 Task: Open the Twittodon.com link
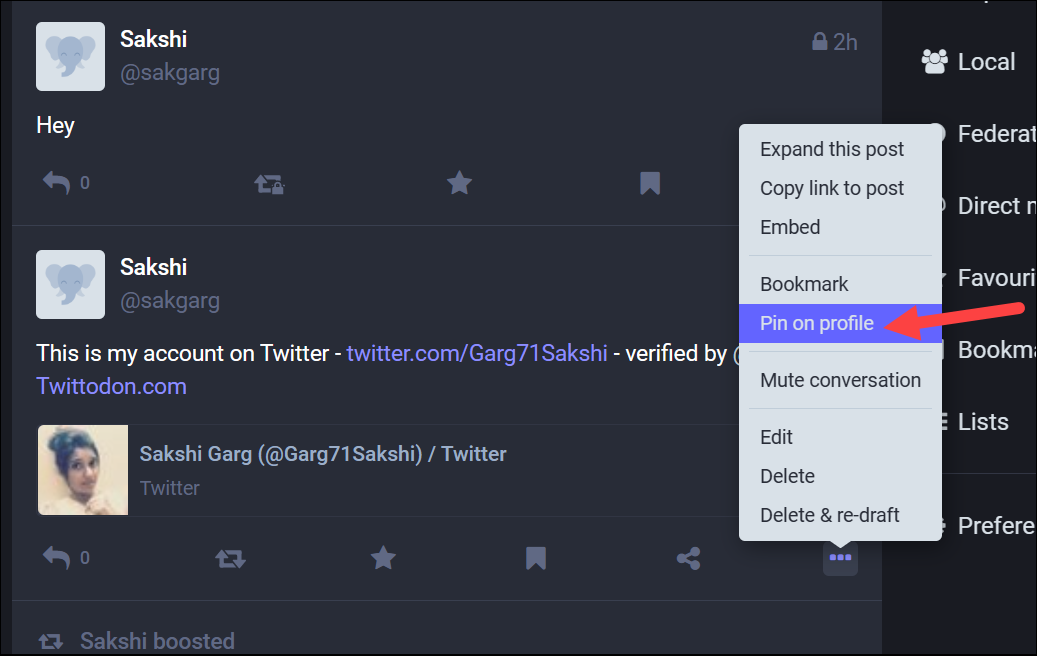[111, 386]
